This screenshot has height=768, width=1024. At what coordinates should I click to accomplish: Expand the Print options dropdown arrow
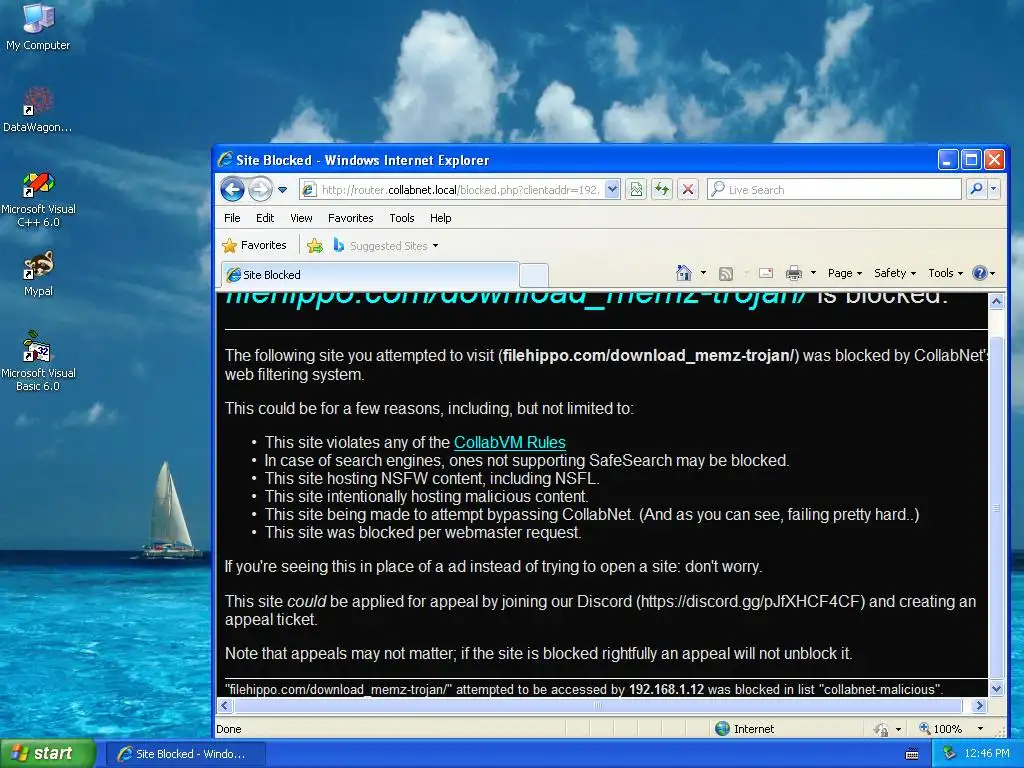813,273
